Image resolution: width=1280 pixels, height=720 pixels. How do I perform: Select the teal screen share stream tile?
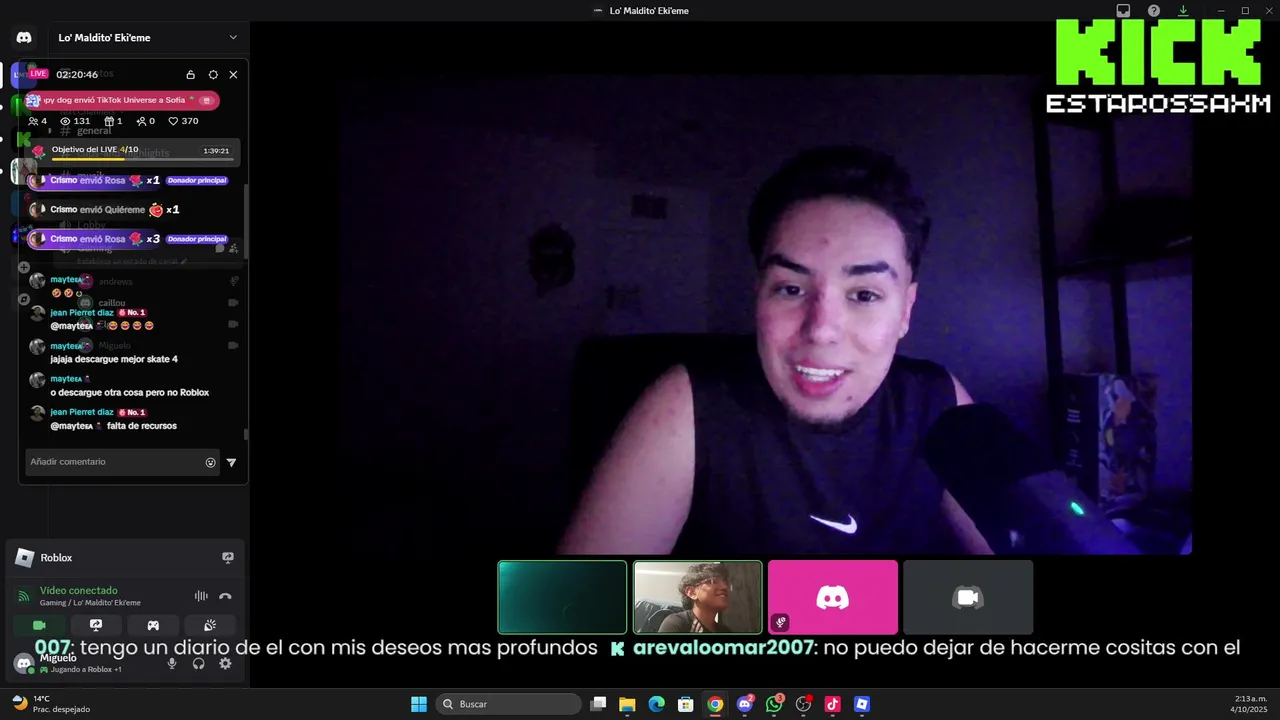coord(562,597)
